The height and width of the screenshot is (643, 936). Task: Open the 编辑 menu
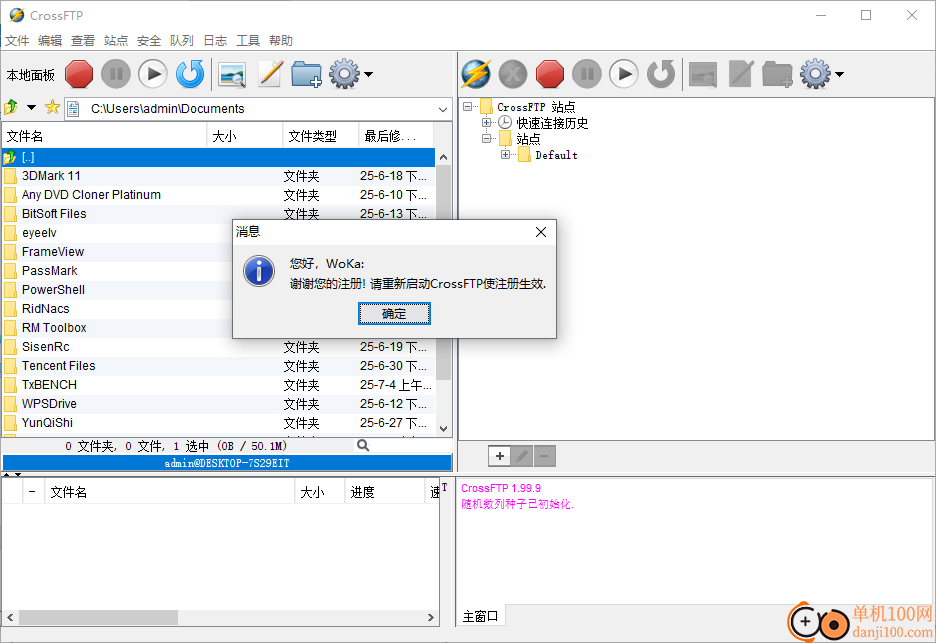(50, 41)
